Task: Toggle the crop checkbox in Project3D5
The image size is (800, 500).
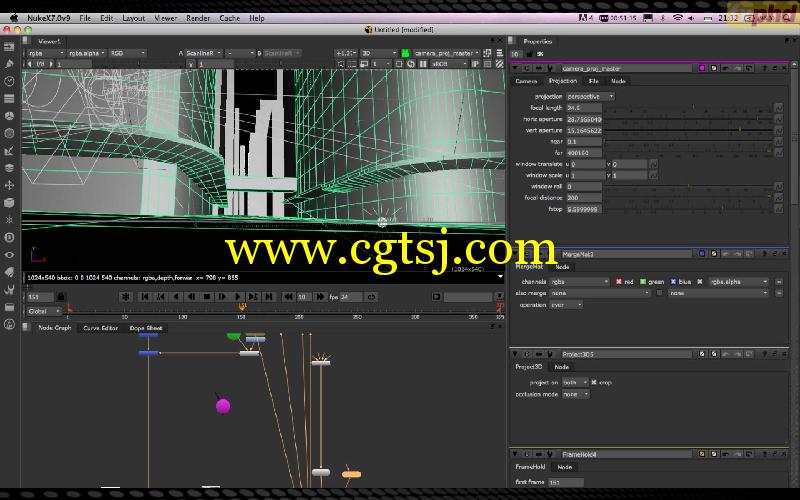Action: [x=594, y=382]
